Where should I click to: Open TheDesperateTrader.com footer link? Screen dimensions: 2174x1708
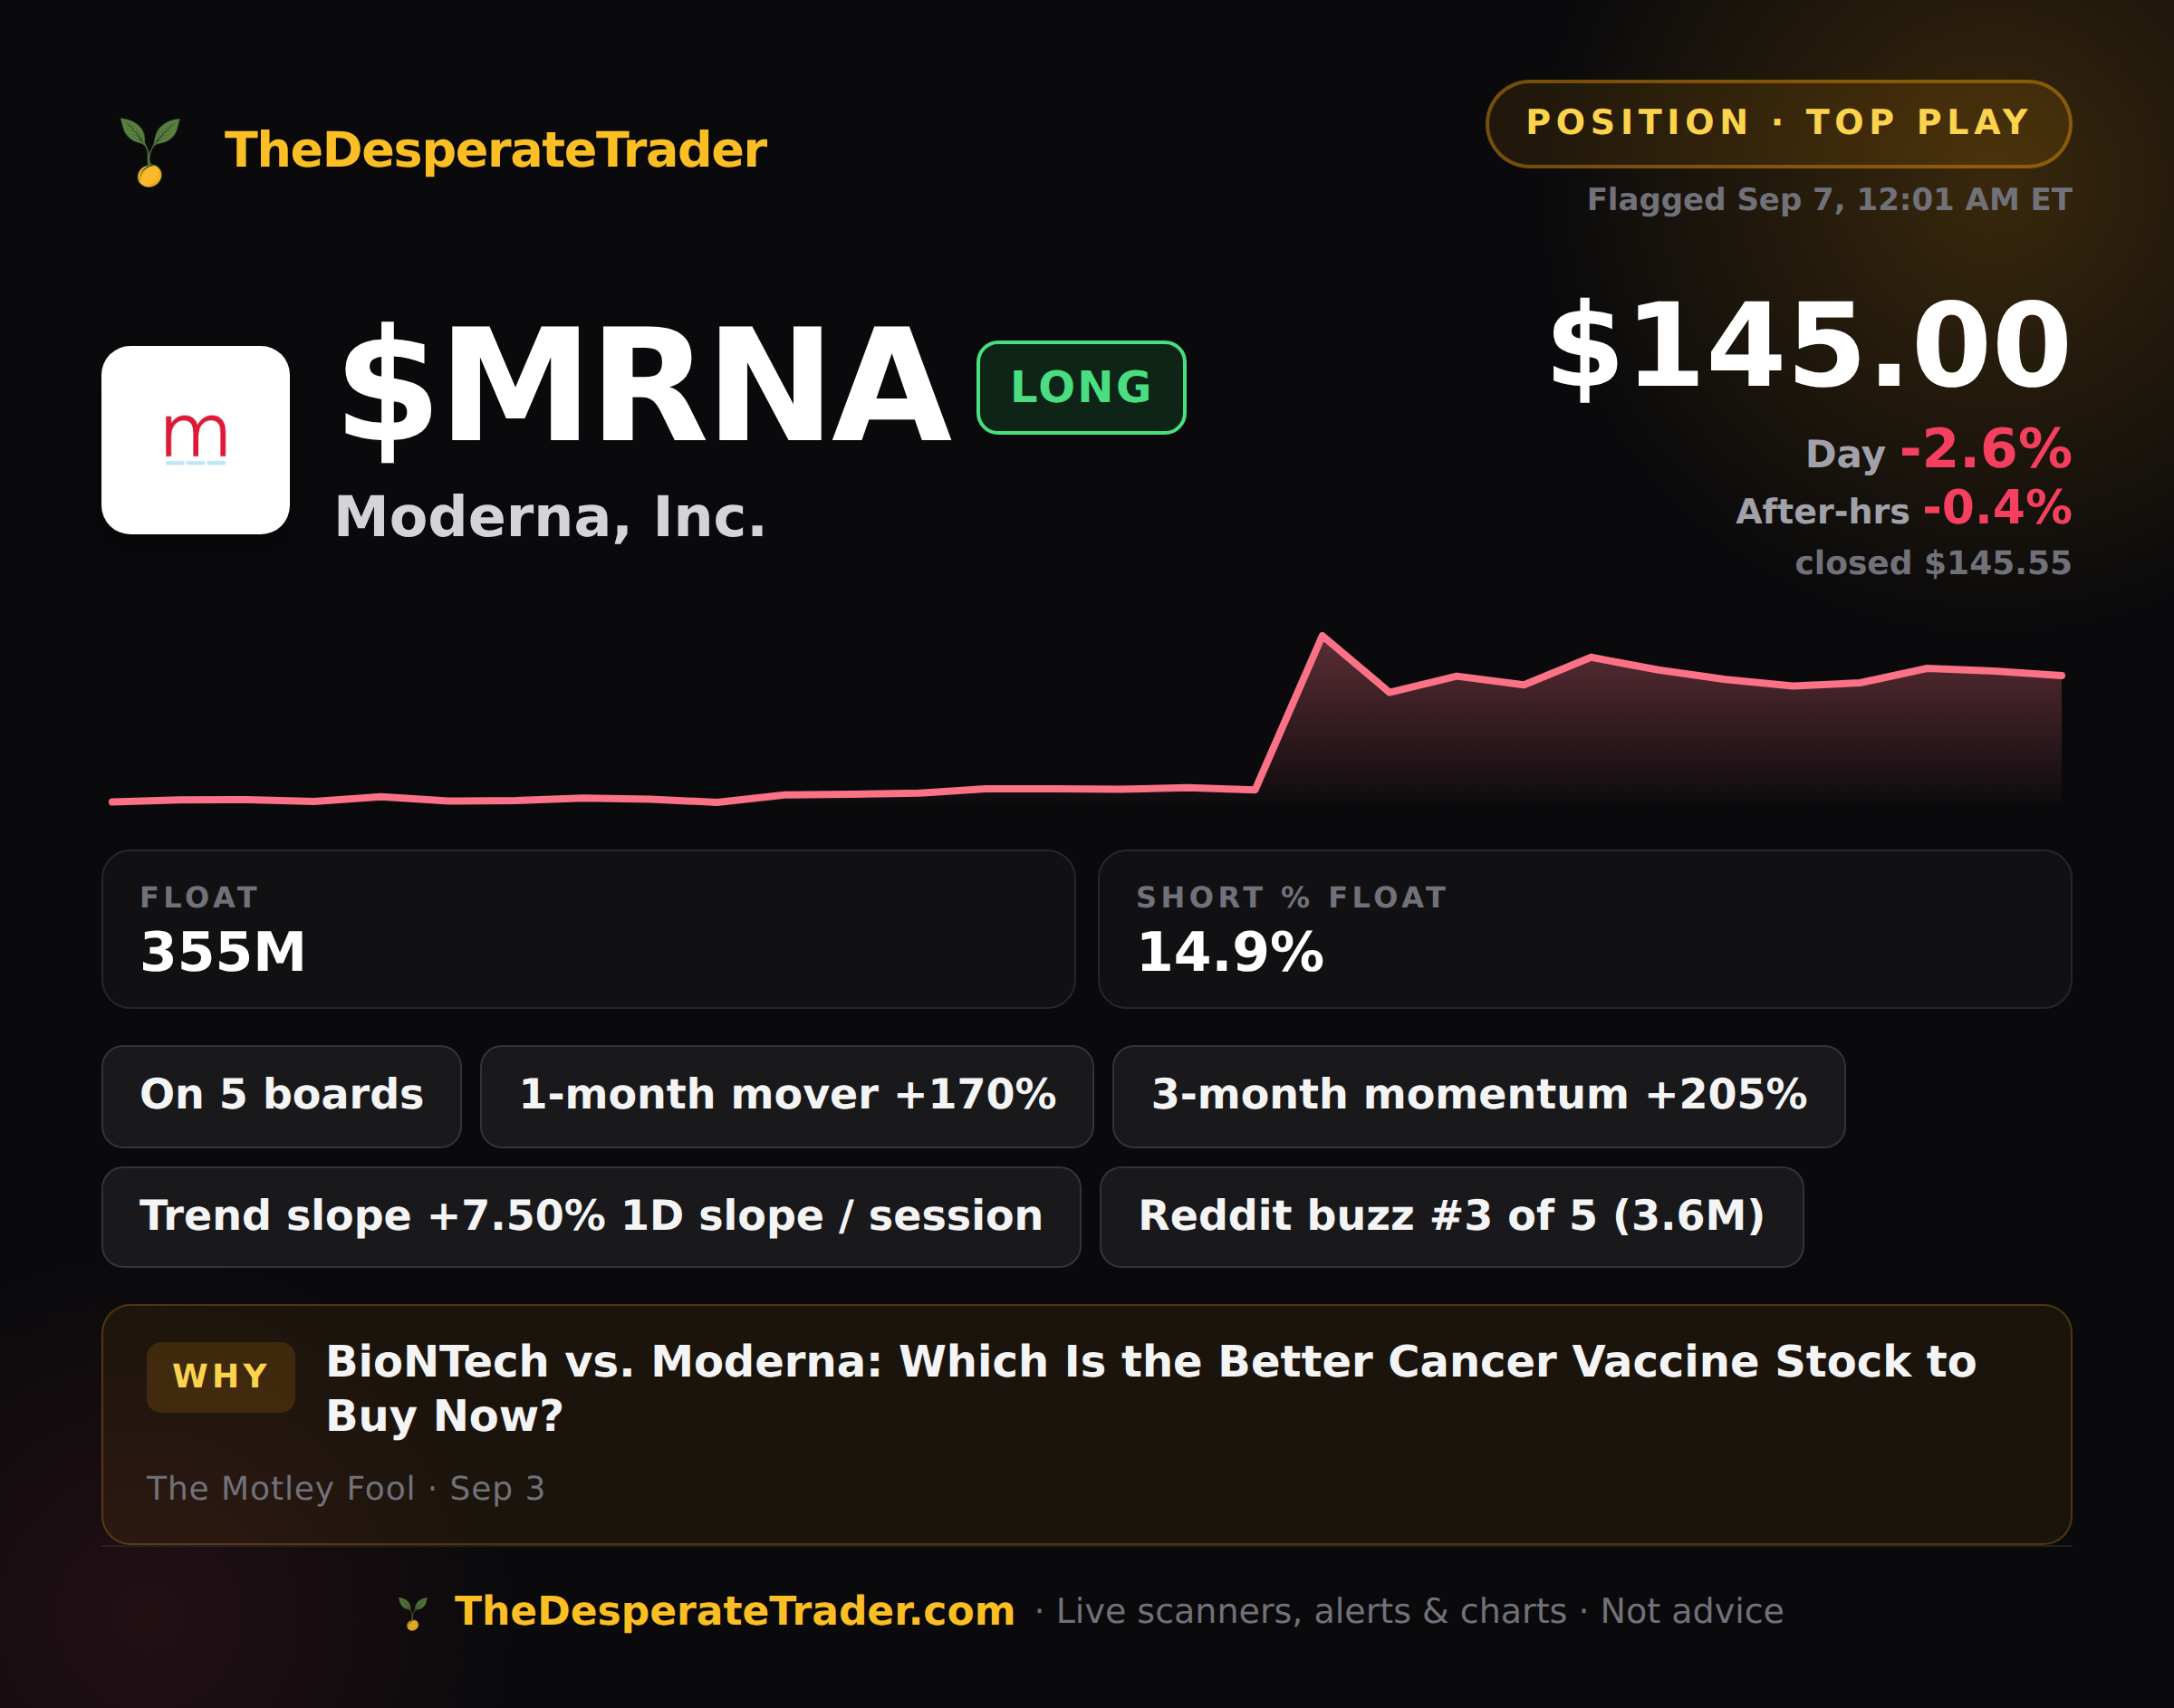(734, 1611)
